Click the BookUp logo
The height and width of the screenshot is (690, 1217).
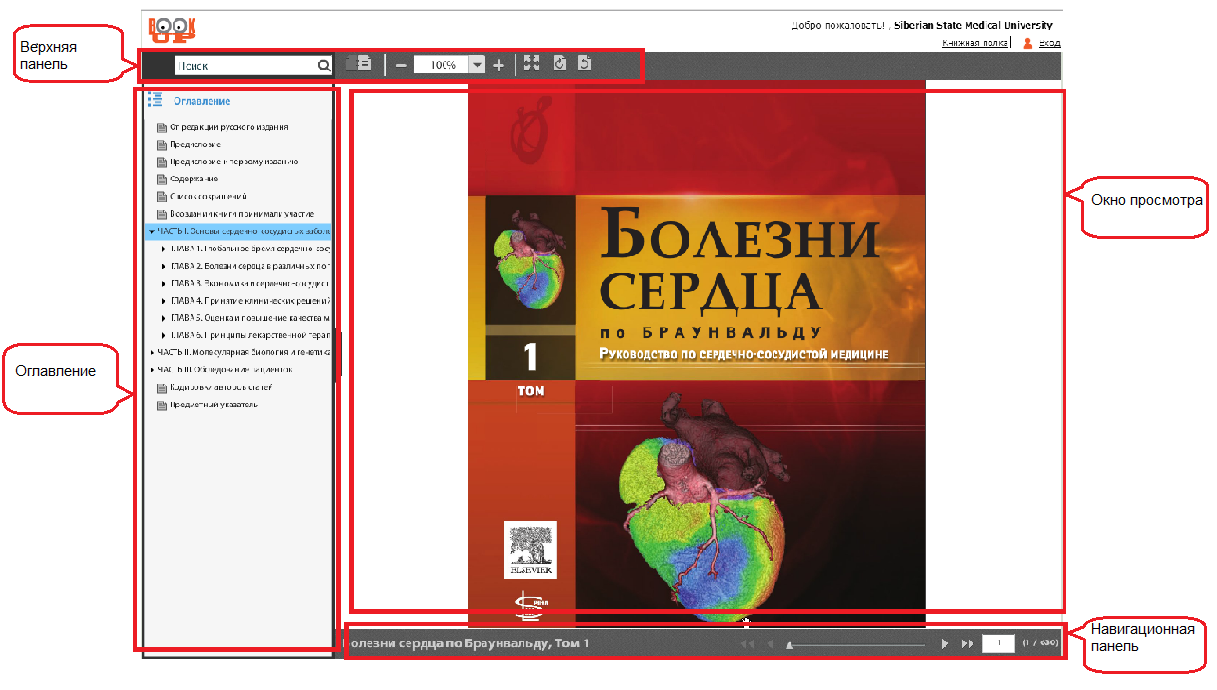[x=171, y=30]
